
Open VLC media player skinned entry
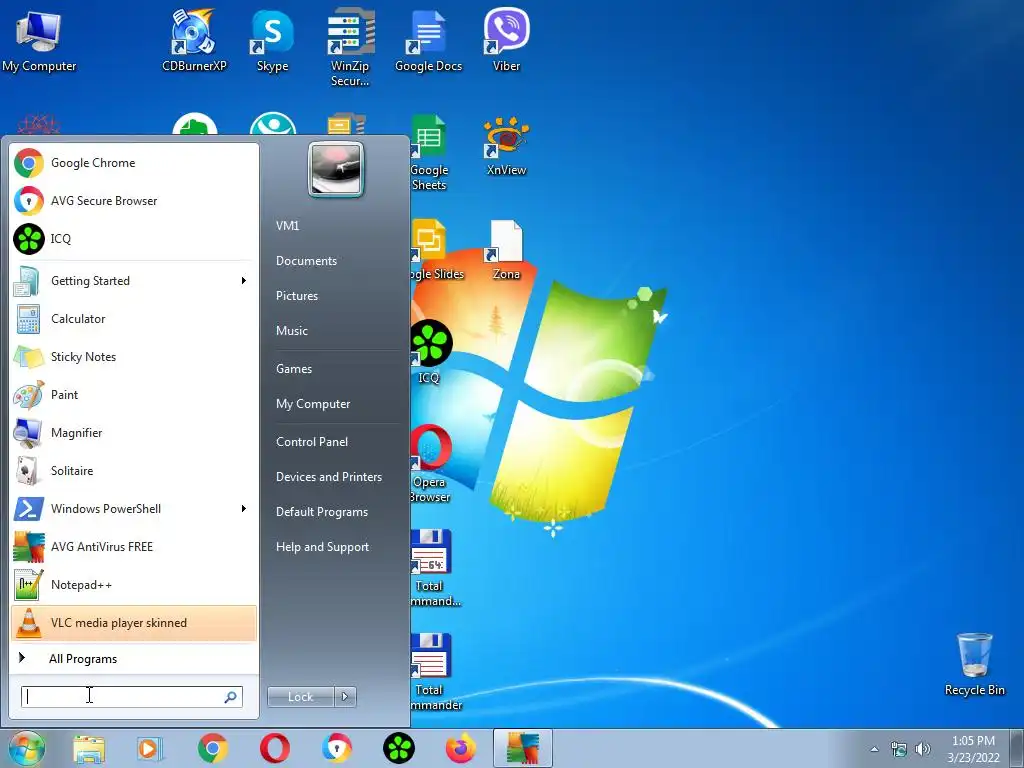(x=134, y=623)
